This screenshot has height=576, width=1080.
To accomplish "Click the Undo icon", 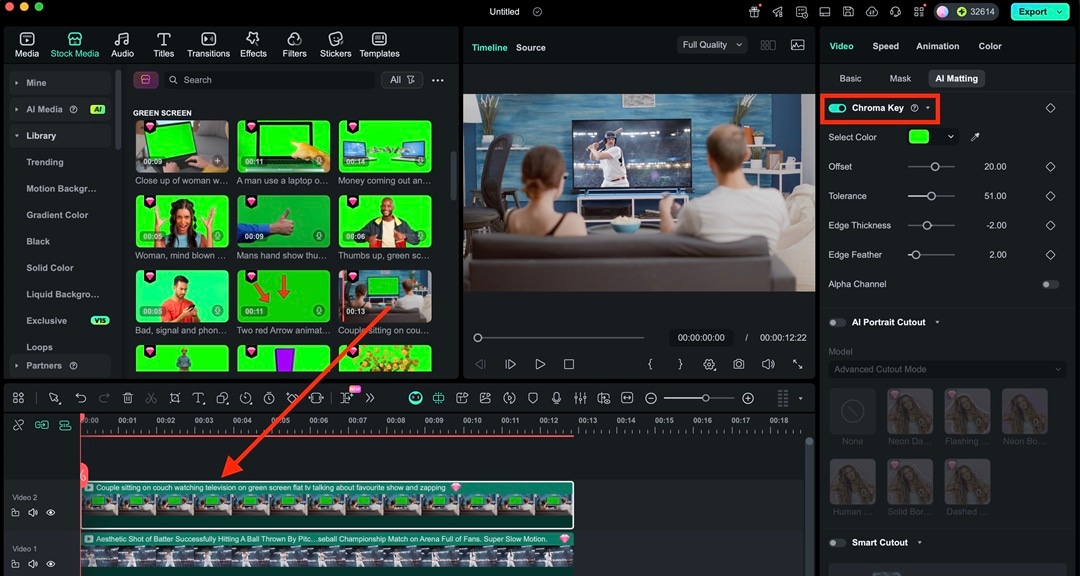I will click(81, 398).
